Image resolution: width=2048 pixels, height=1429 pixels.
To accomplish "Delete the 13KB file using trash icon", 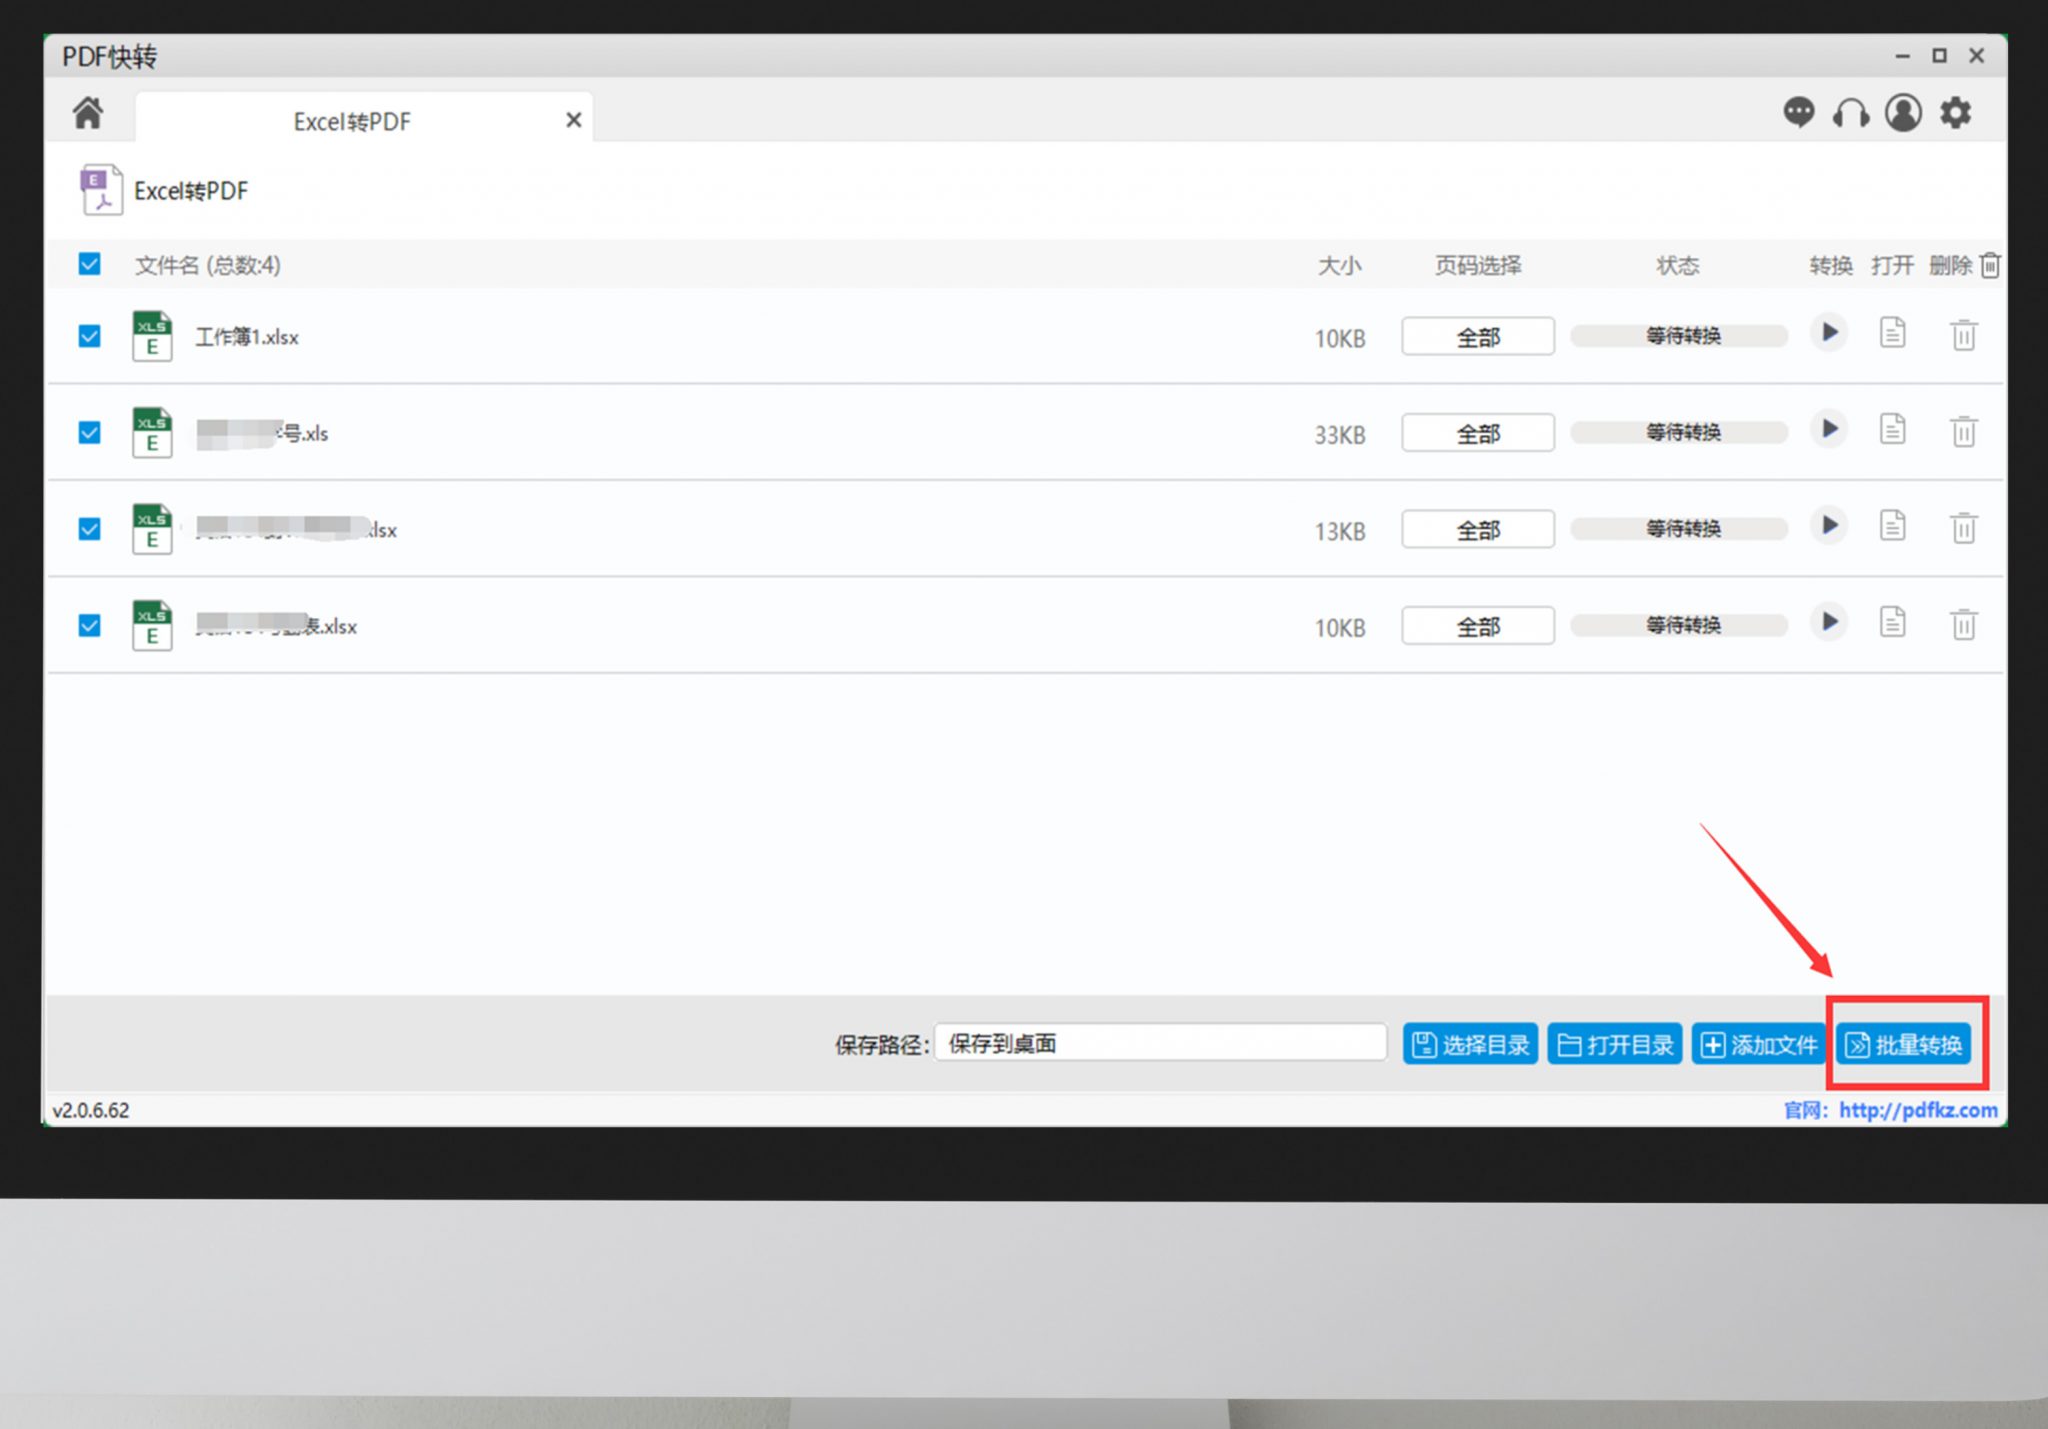I will 1963,528.
